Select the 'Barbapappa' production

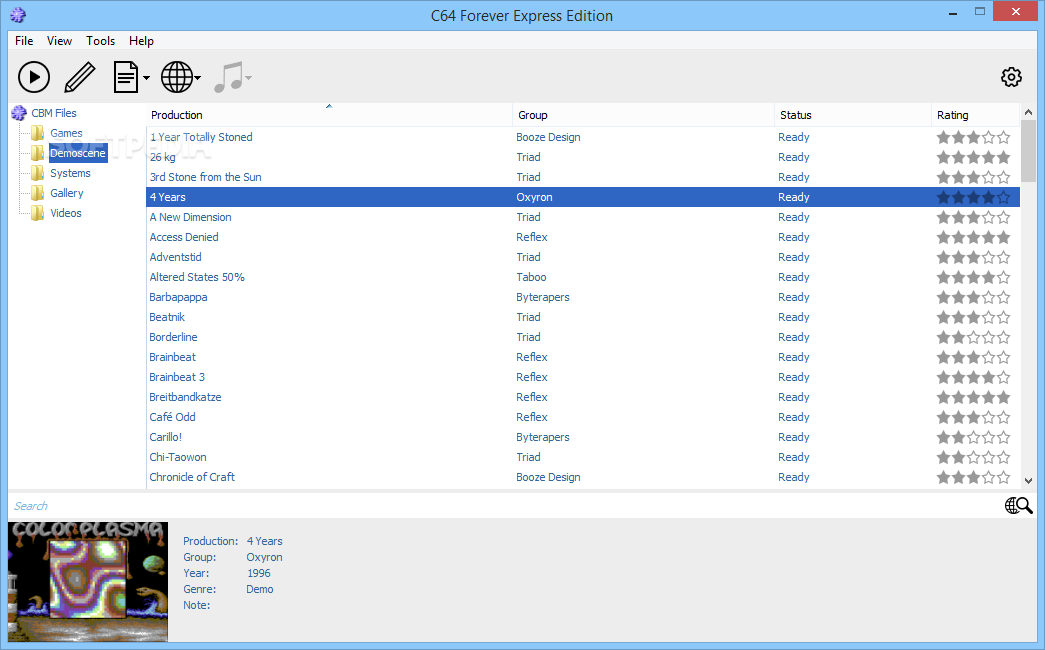pyautogui.click(x=178, y=297)
